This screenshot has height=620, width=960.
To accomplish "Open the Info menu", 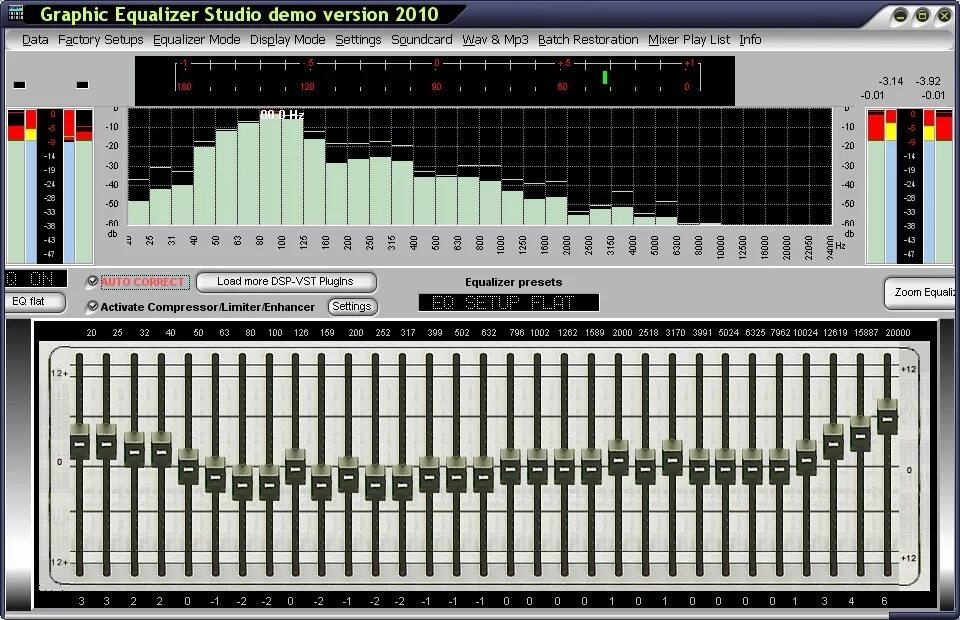I will [x=750, y=40].
